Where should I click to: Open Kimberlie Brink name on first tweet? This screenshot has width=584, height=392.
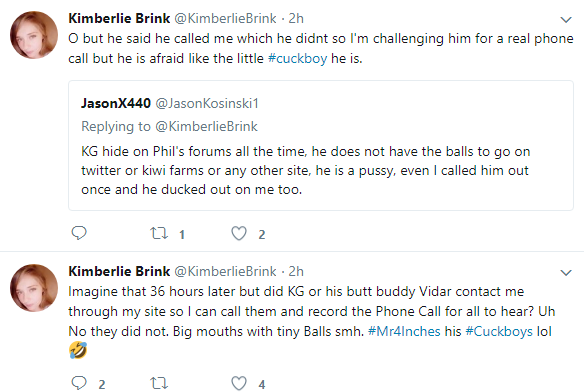tap(119, 18)
